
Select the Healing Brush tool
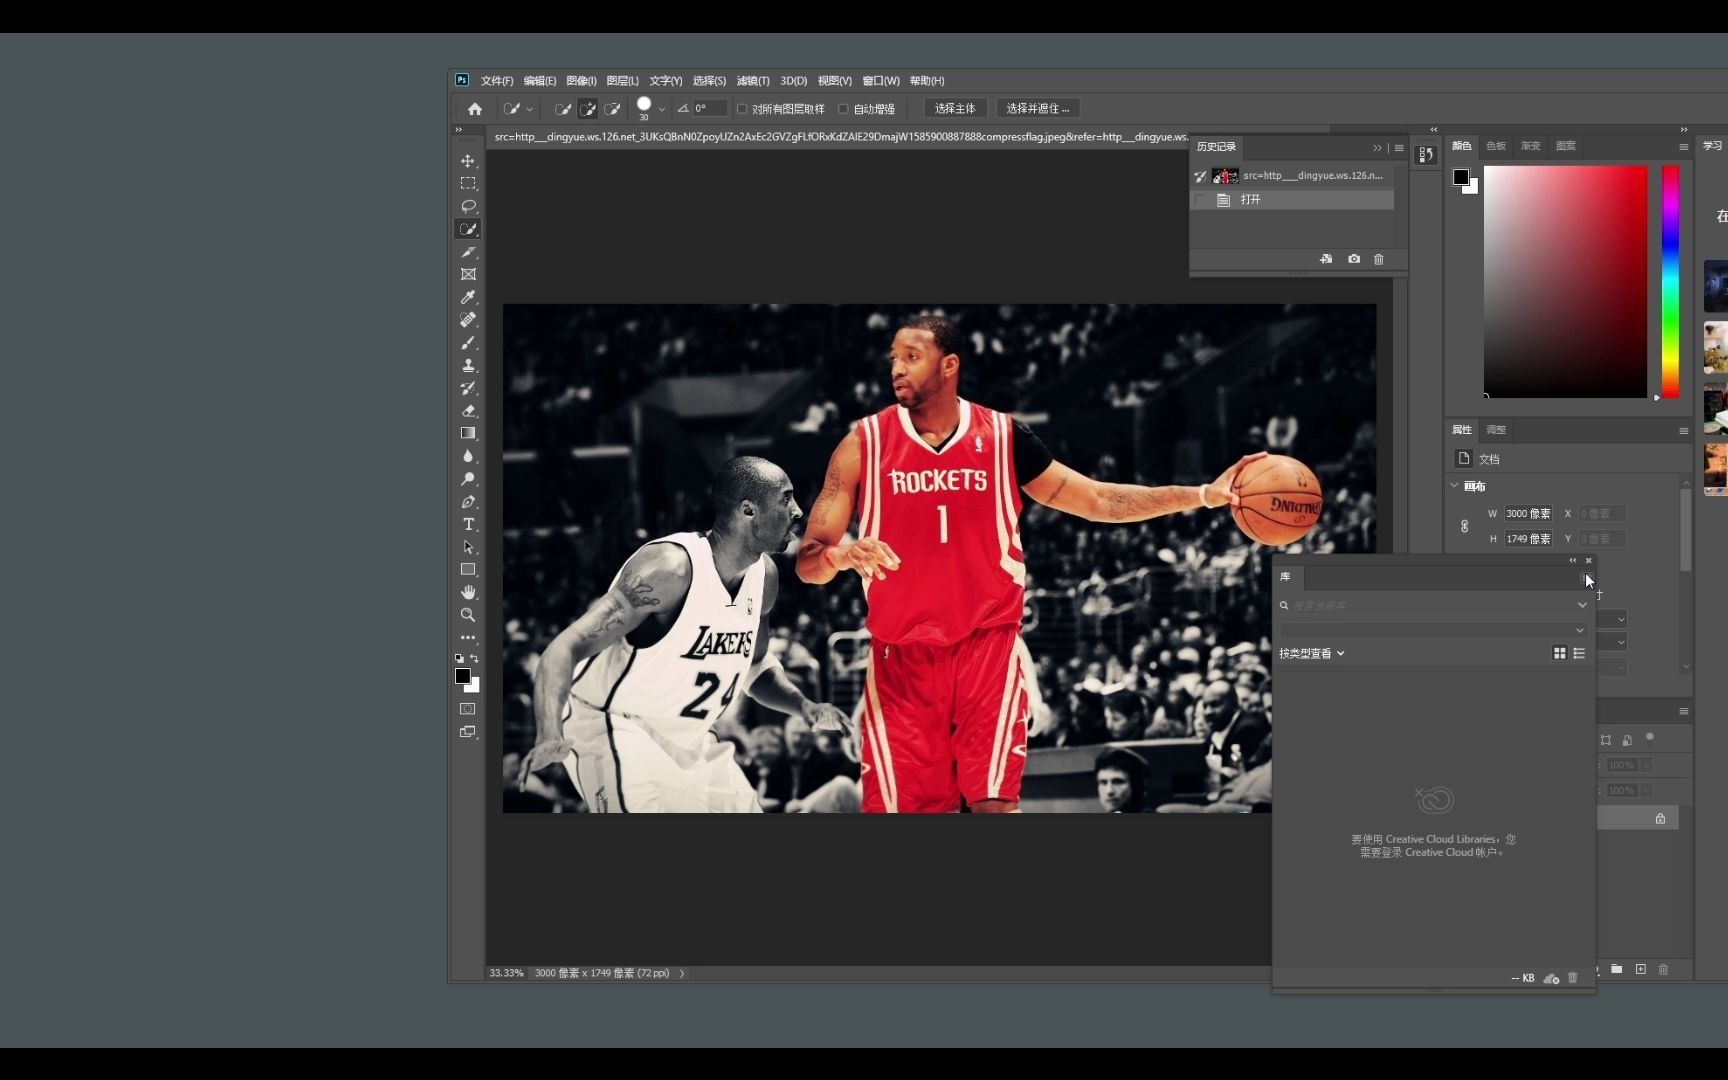(x=468, y=320)
